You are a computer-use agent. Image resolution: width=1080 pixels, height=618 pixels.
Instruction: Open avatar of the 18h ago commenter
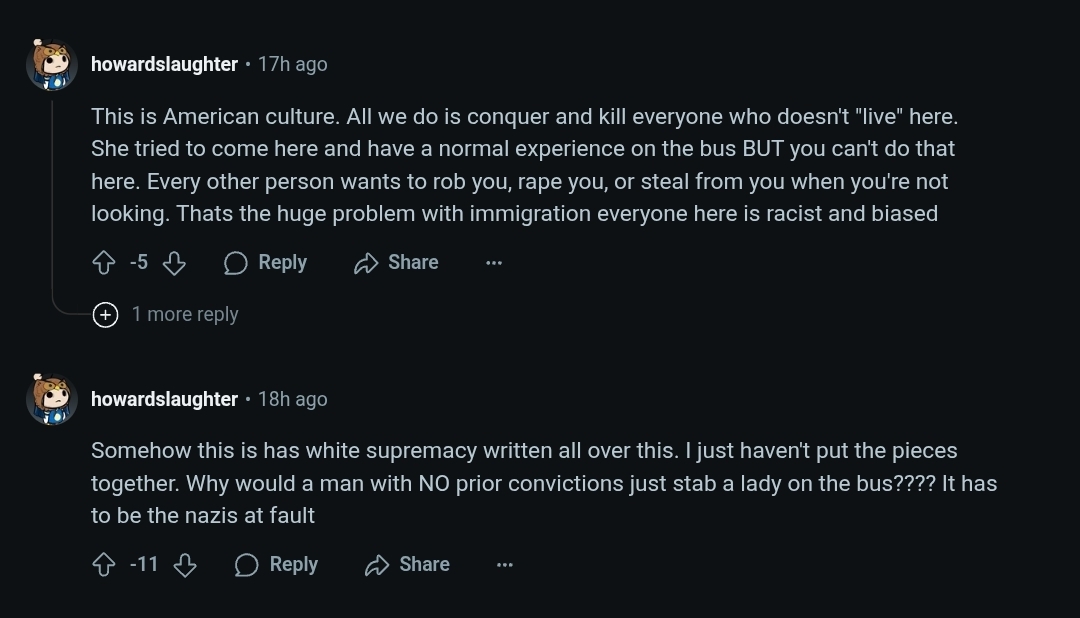click(52, 399)
